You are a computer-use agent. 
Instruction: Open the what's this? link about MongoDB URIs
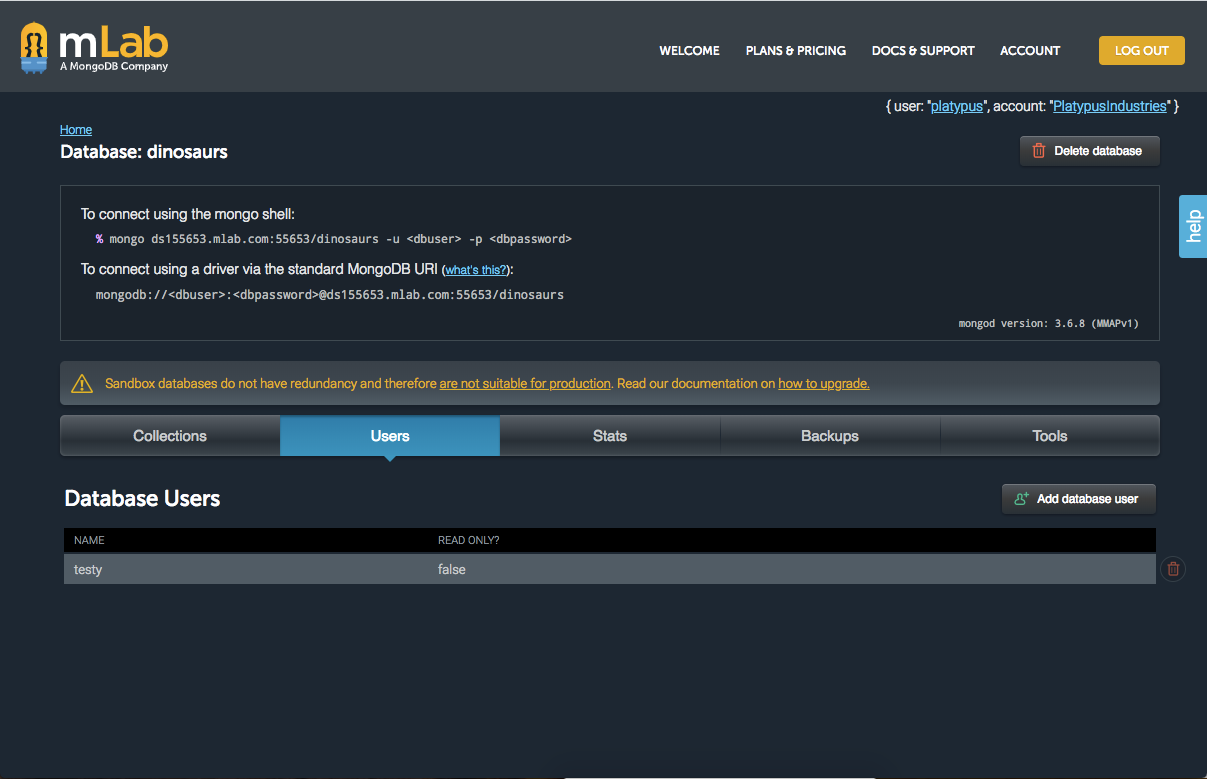(x=474, y=269)
